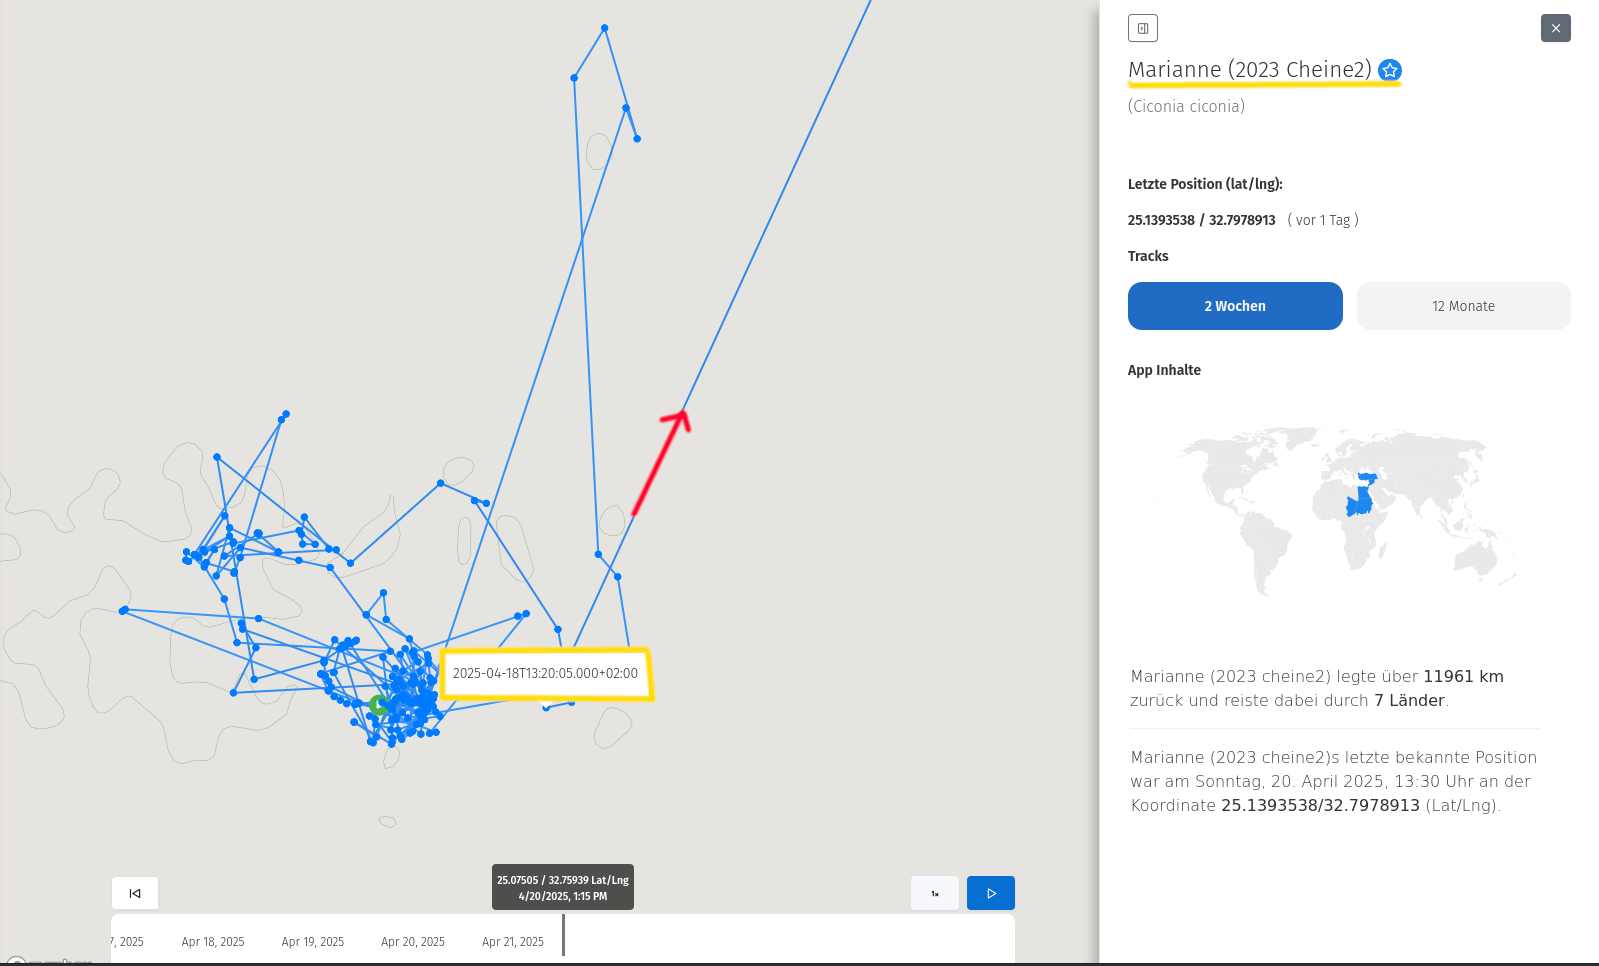This screenshot has width=1599, height=966.
Task: Close the Marianne details panel
Action: pos(1555,28)
